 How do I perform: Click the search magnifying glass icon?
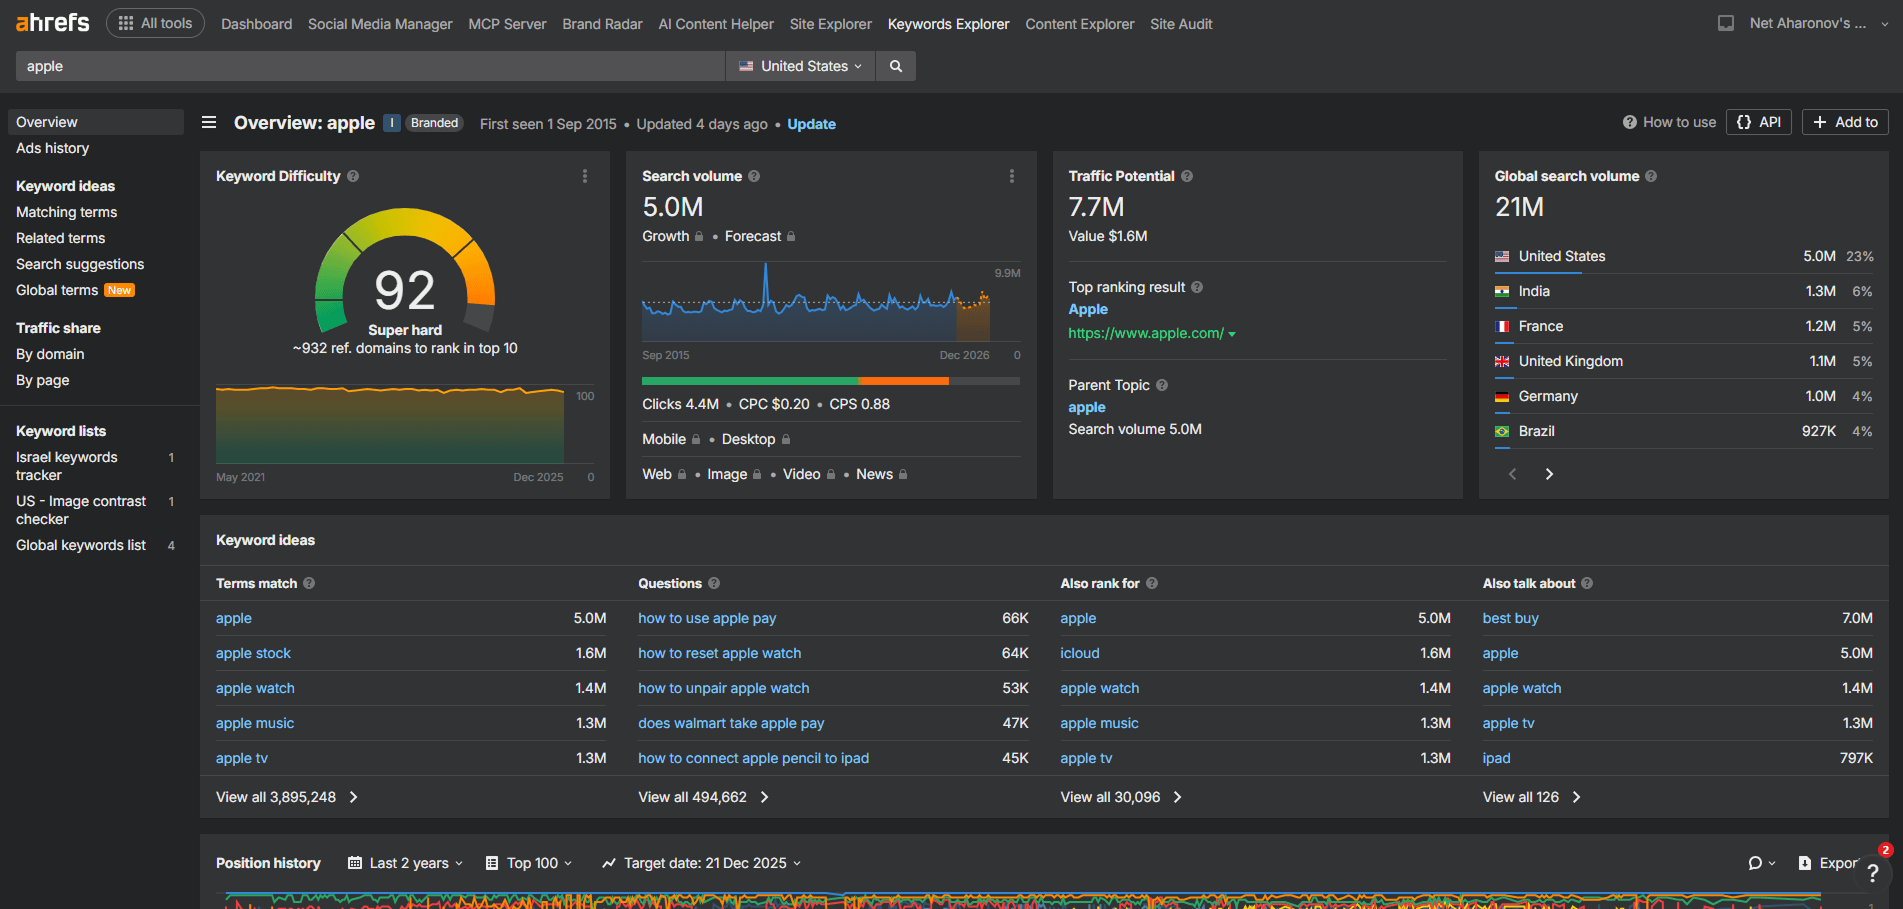(x=894, y=66)
